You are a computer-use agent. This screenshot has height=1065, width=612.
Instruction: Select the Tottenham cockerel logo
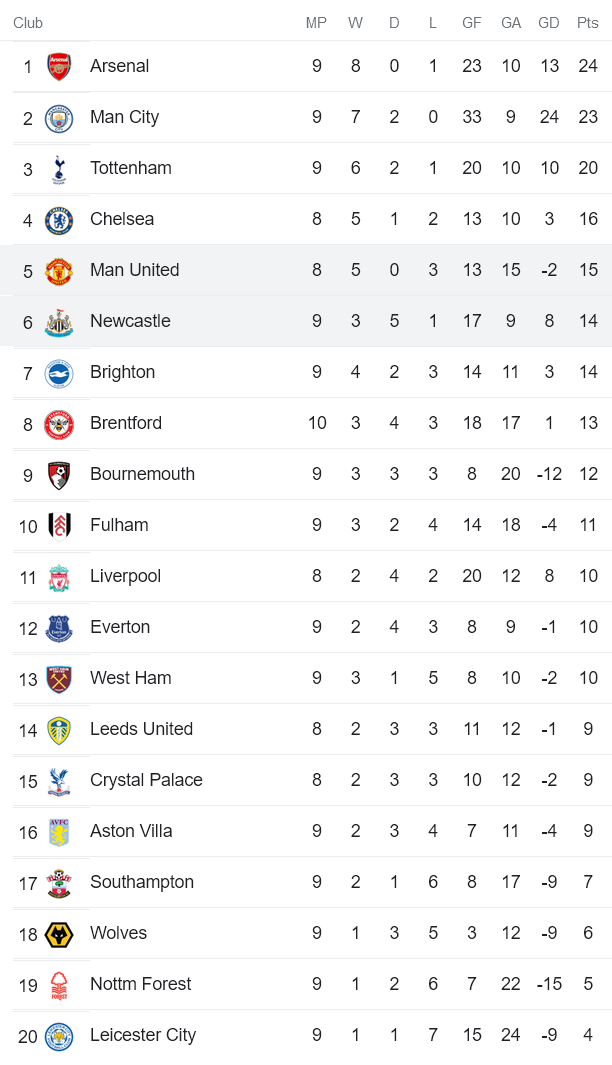[x=59, y=168]
